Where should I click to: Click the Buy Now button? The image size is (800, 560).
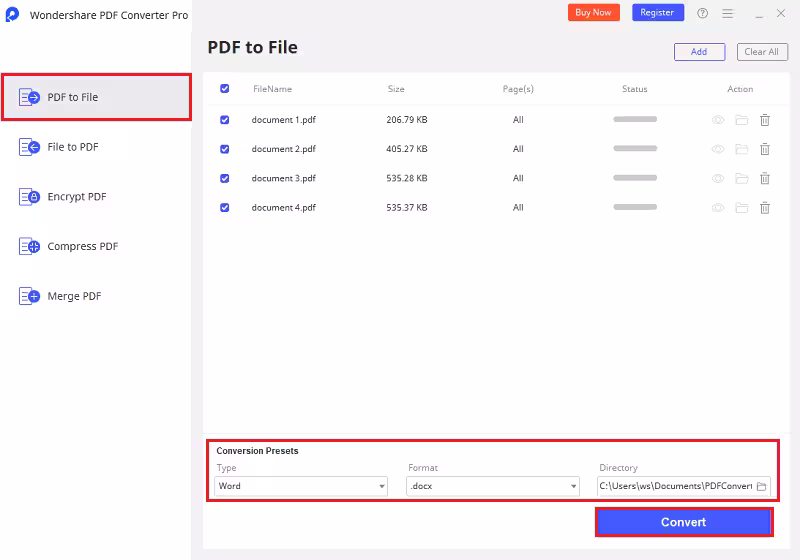point(593,12)
